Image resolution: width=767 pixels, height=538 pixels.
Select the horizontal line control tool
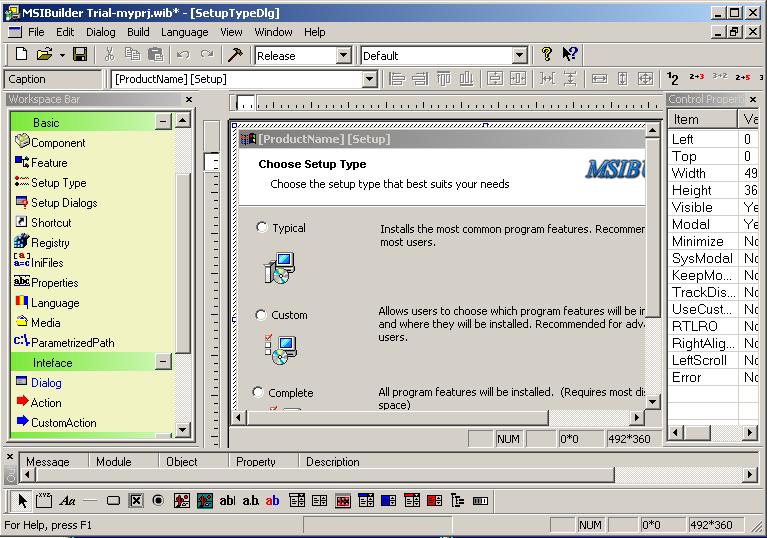pyautogui.click(x=90, y=500)
